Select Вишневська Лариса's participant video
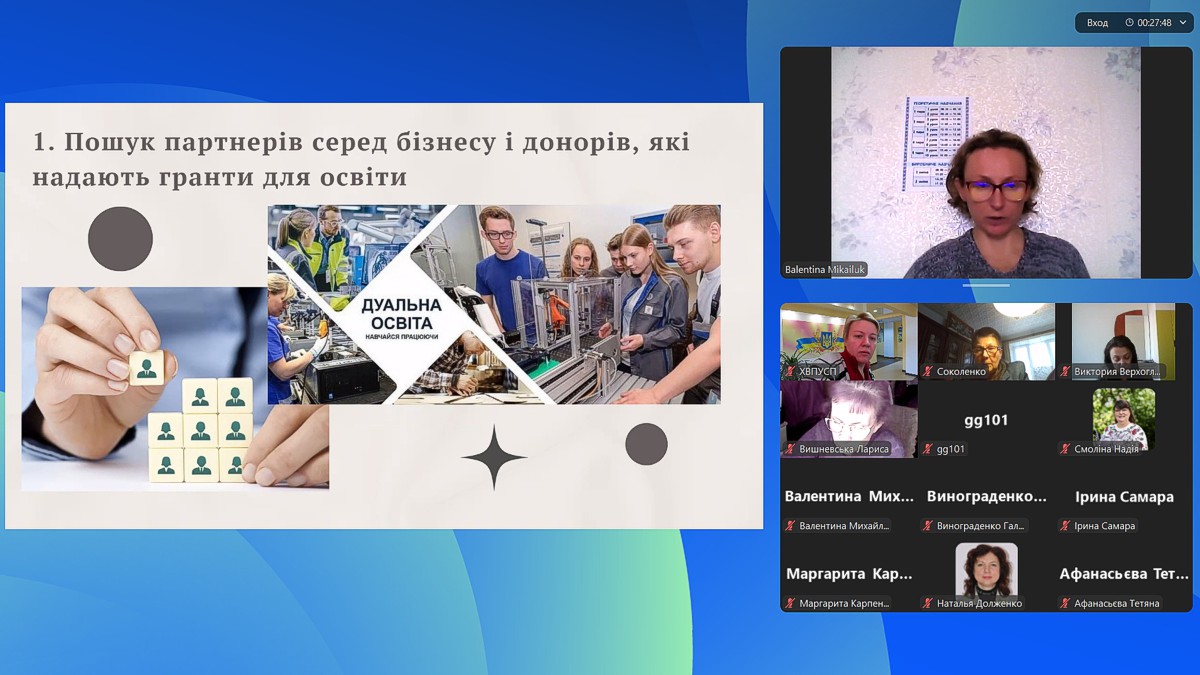The image size is (1200, 675). click(x=849, y=419)
